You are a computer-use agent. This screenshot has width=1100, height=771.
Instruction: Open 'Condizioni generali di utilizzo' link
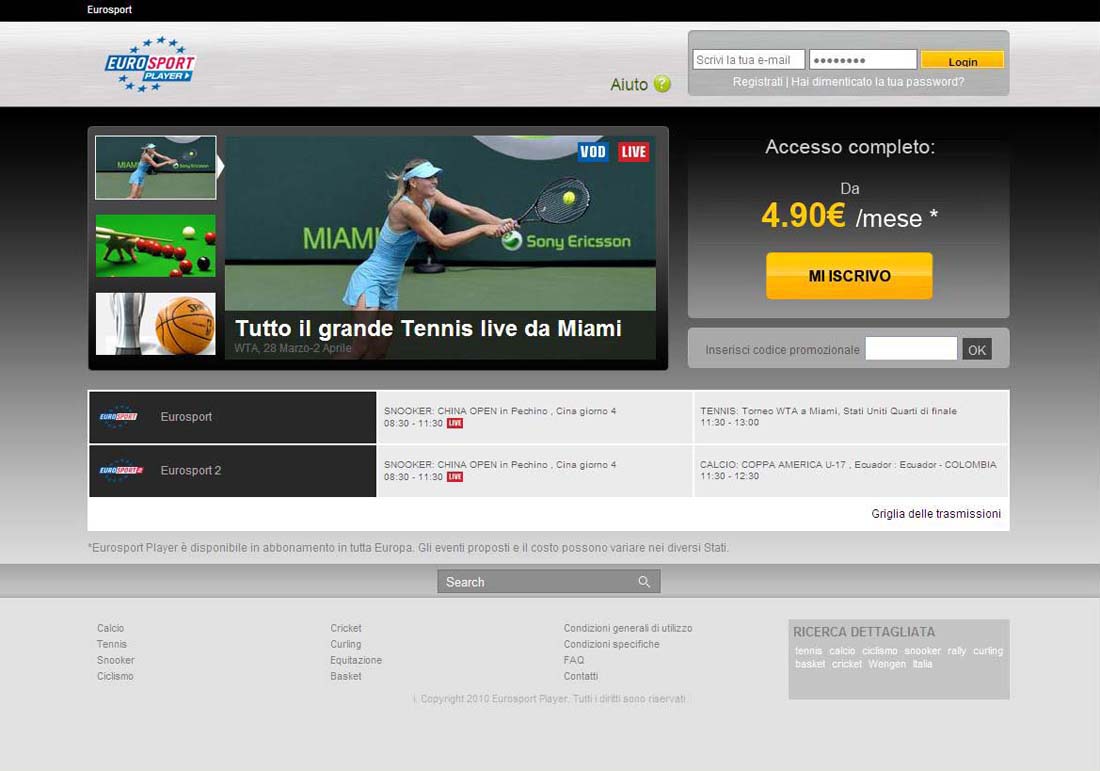tap(628, 628)
